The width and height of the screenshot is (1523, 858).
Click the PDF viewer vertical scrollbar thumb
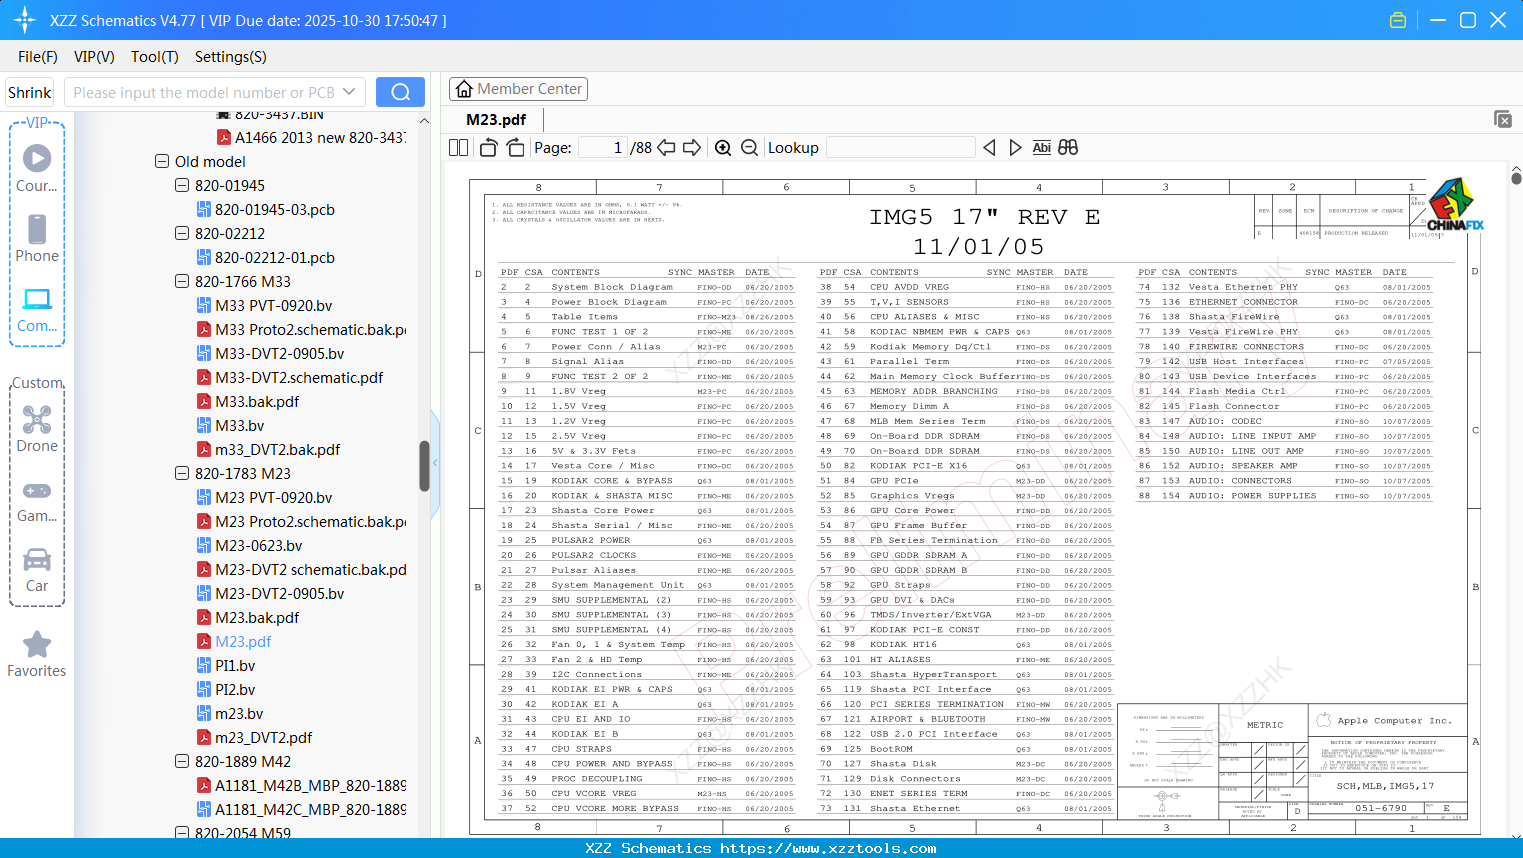[x=1516, y=178]
